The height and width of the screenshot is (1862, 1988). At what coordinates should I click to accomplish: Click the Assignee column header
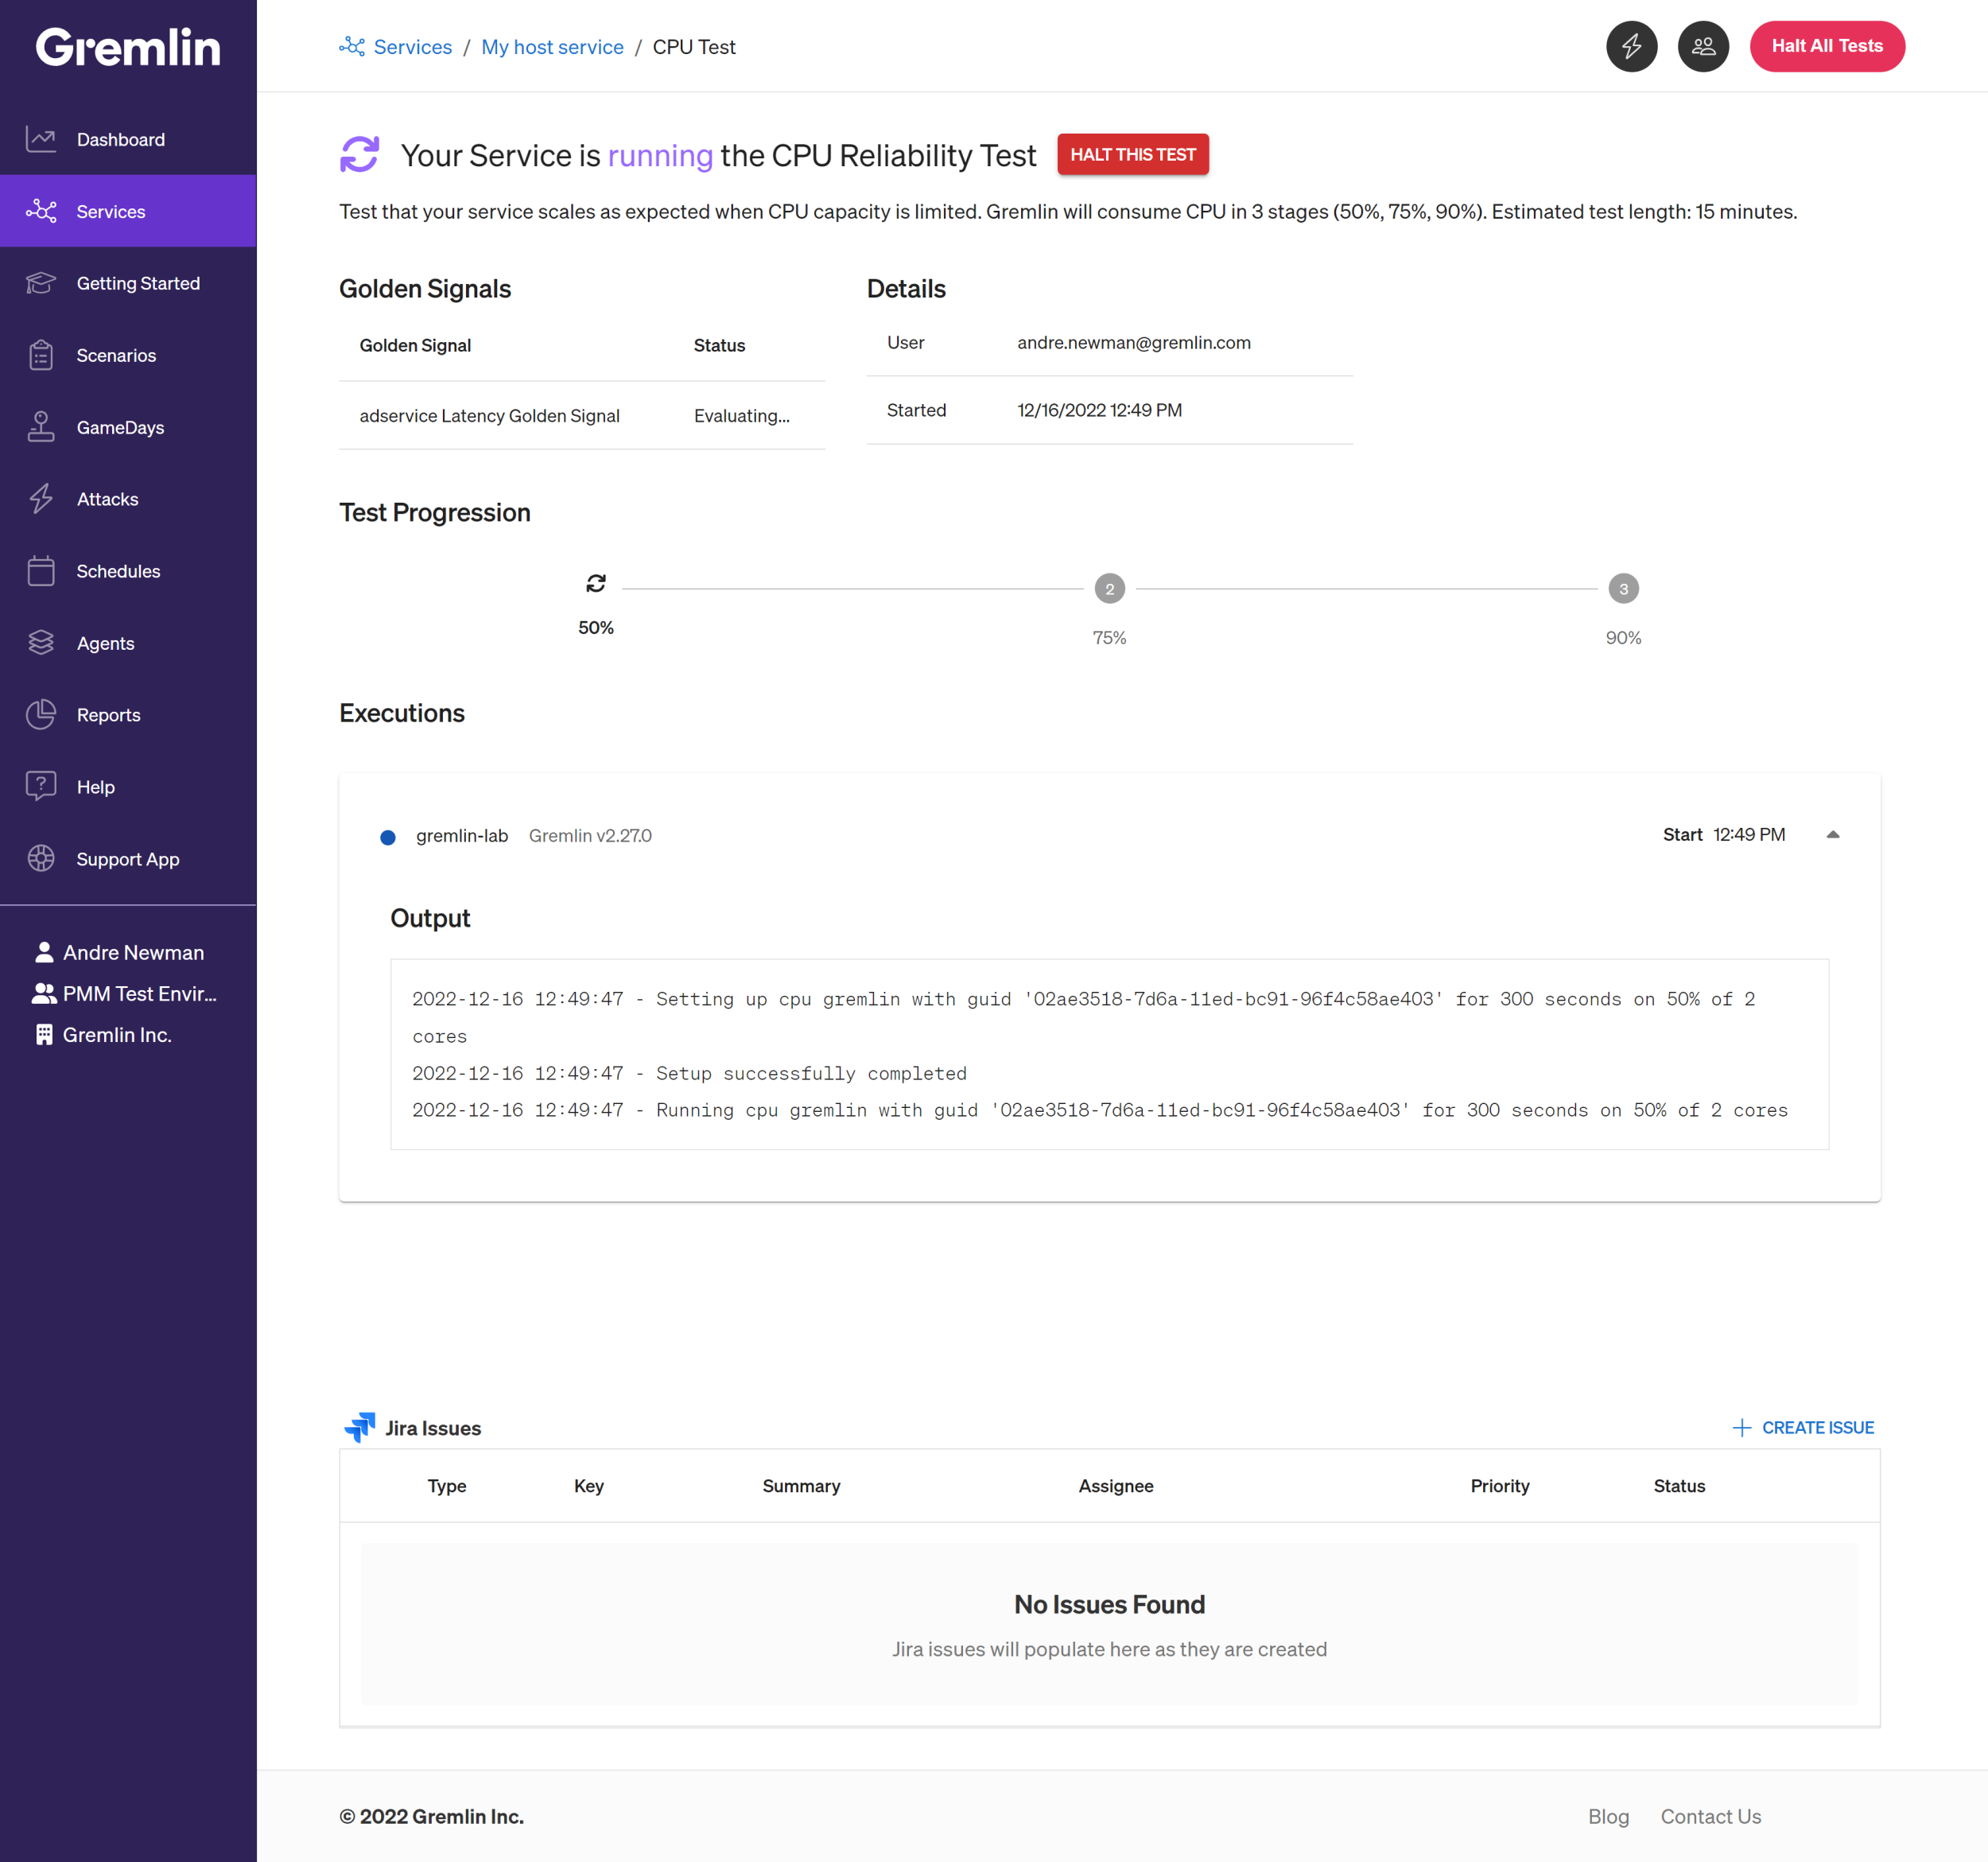point(1116,1486)
